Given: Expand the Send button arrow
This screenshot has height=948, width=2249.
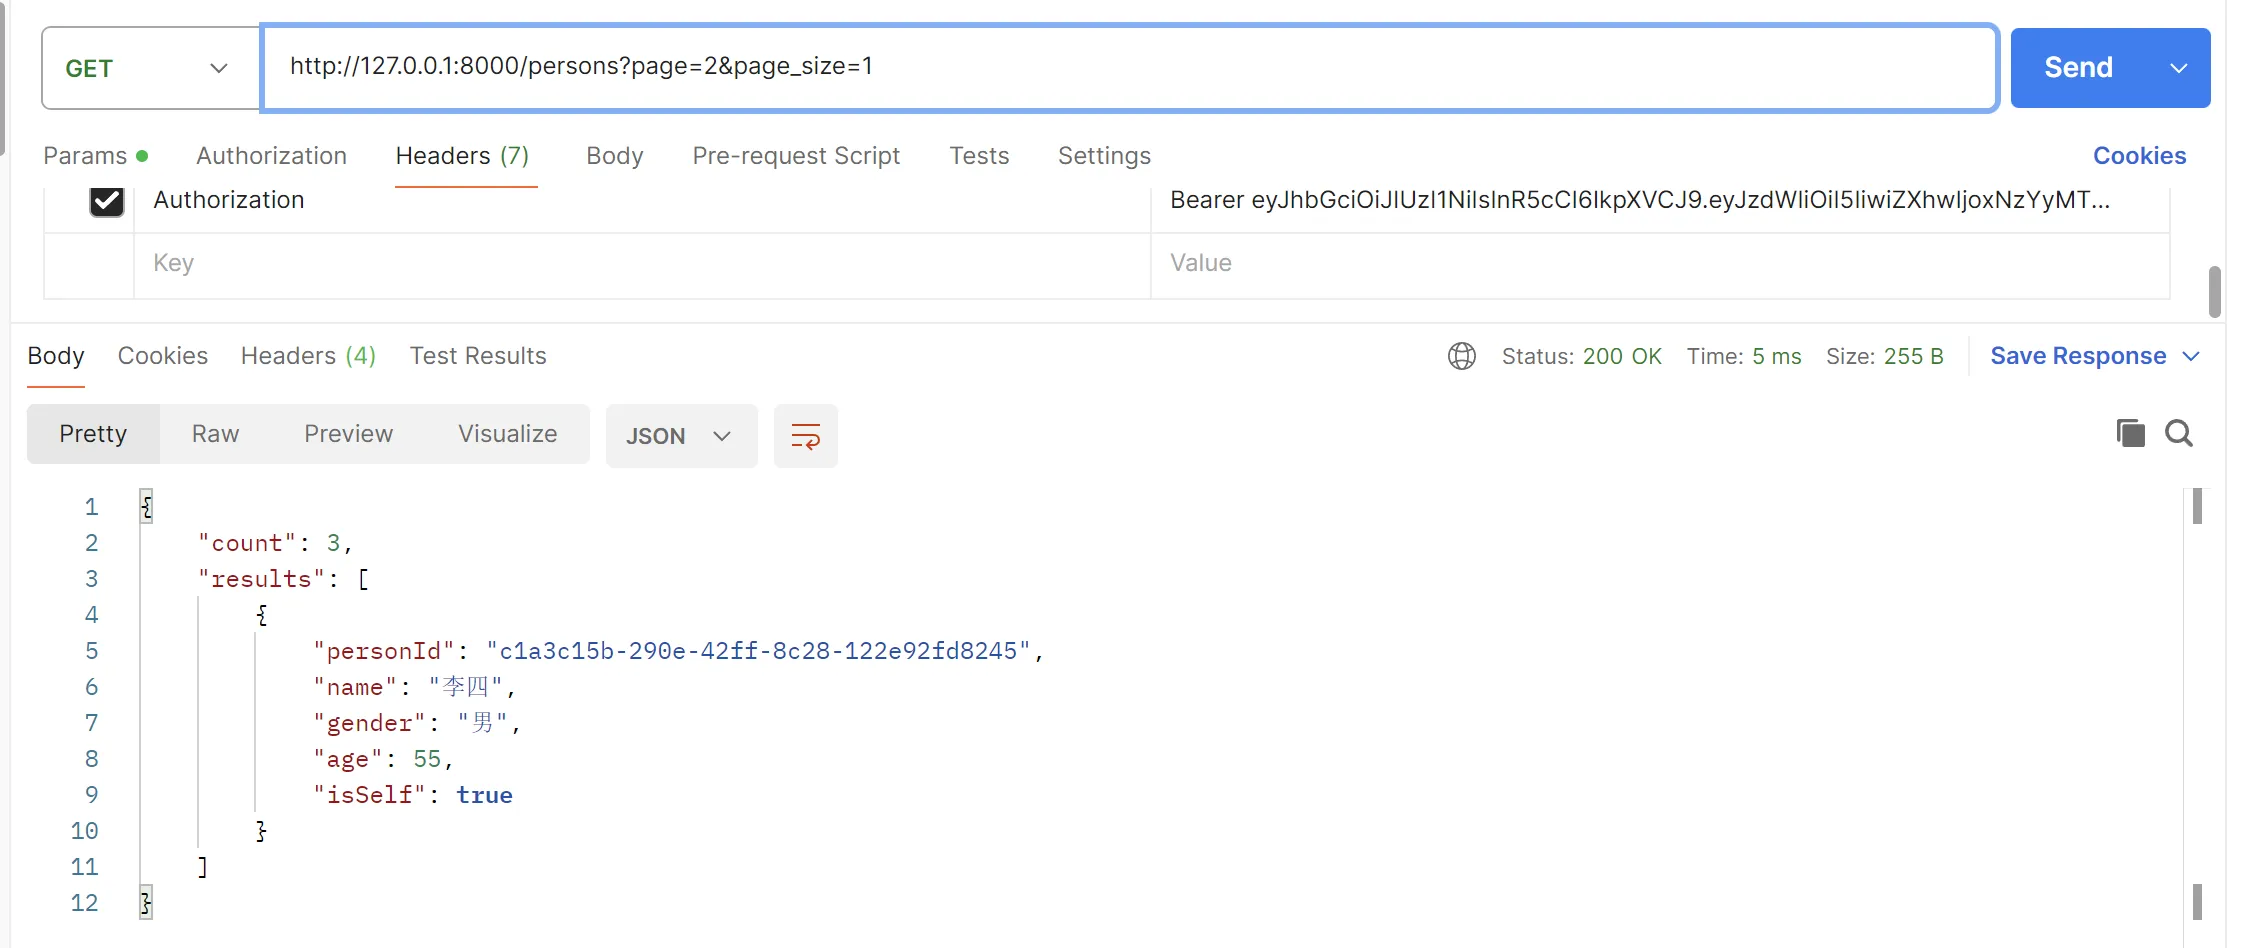Looking at the screenshot, I should [x=2178, y=68].
